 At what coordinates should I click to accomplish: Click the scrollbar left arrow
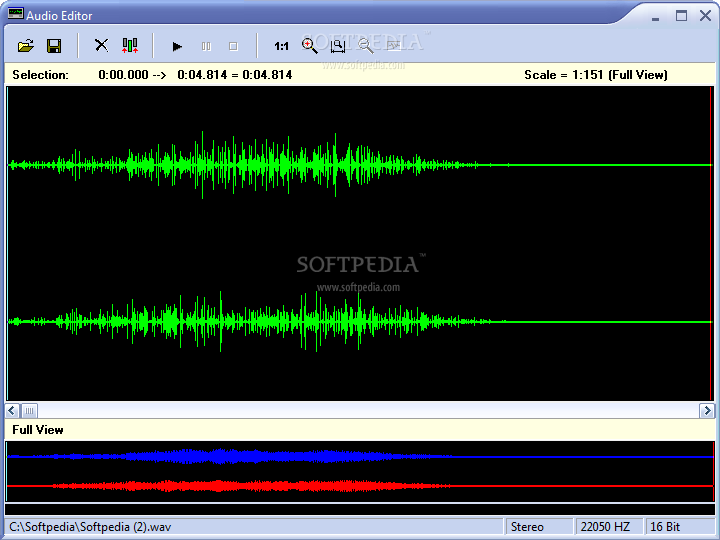[12, 410]
